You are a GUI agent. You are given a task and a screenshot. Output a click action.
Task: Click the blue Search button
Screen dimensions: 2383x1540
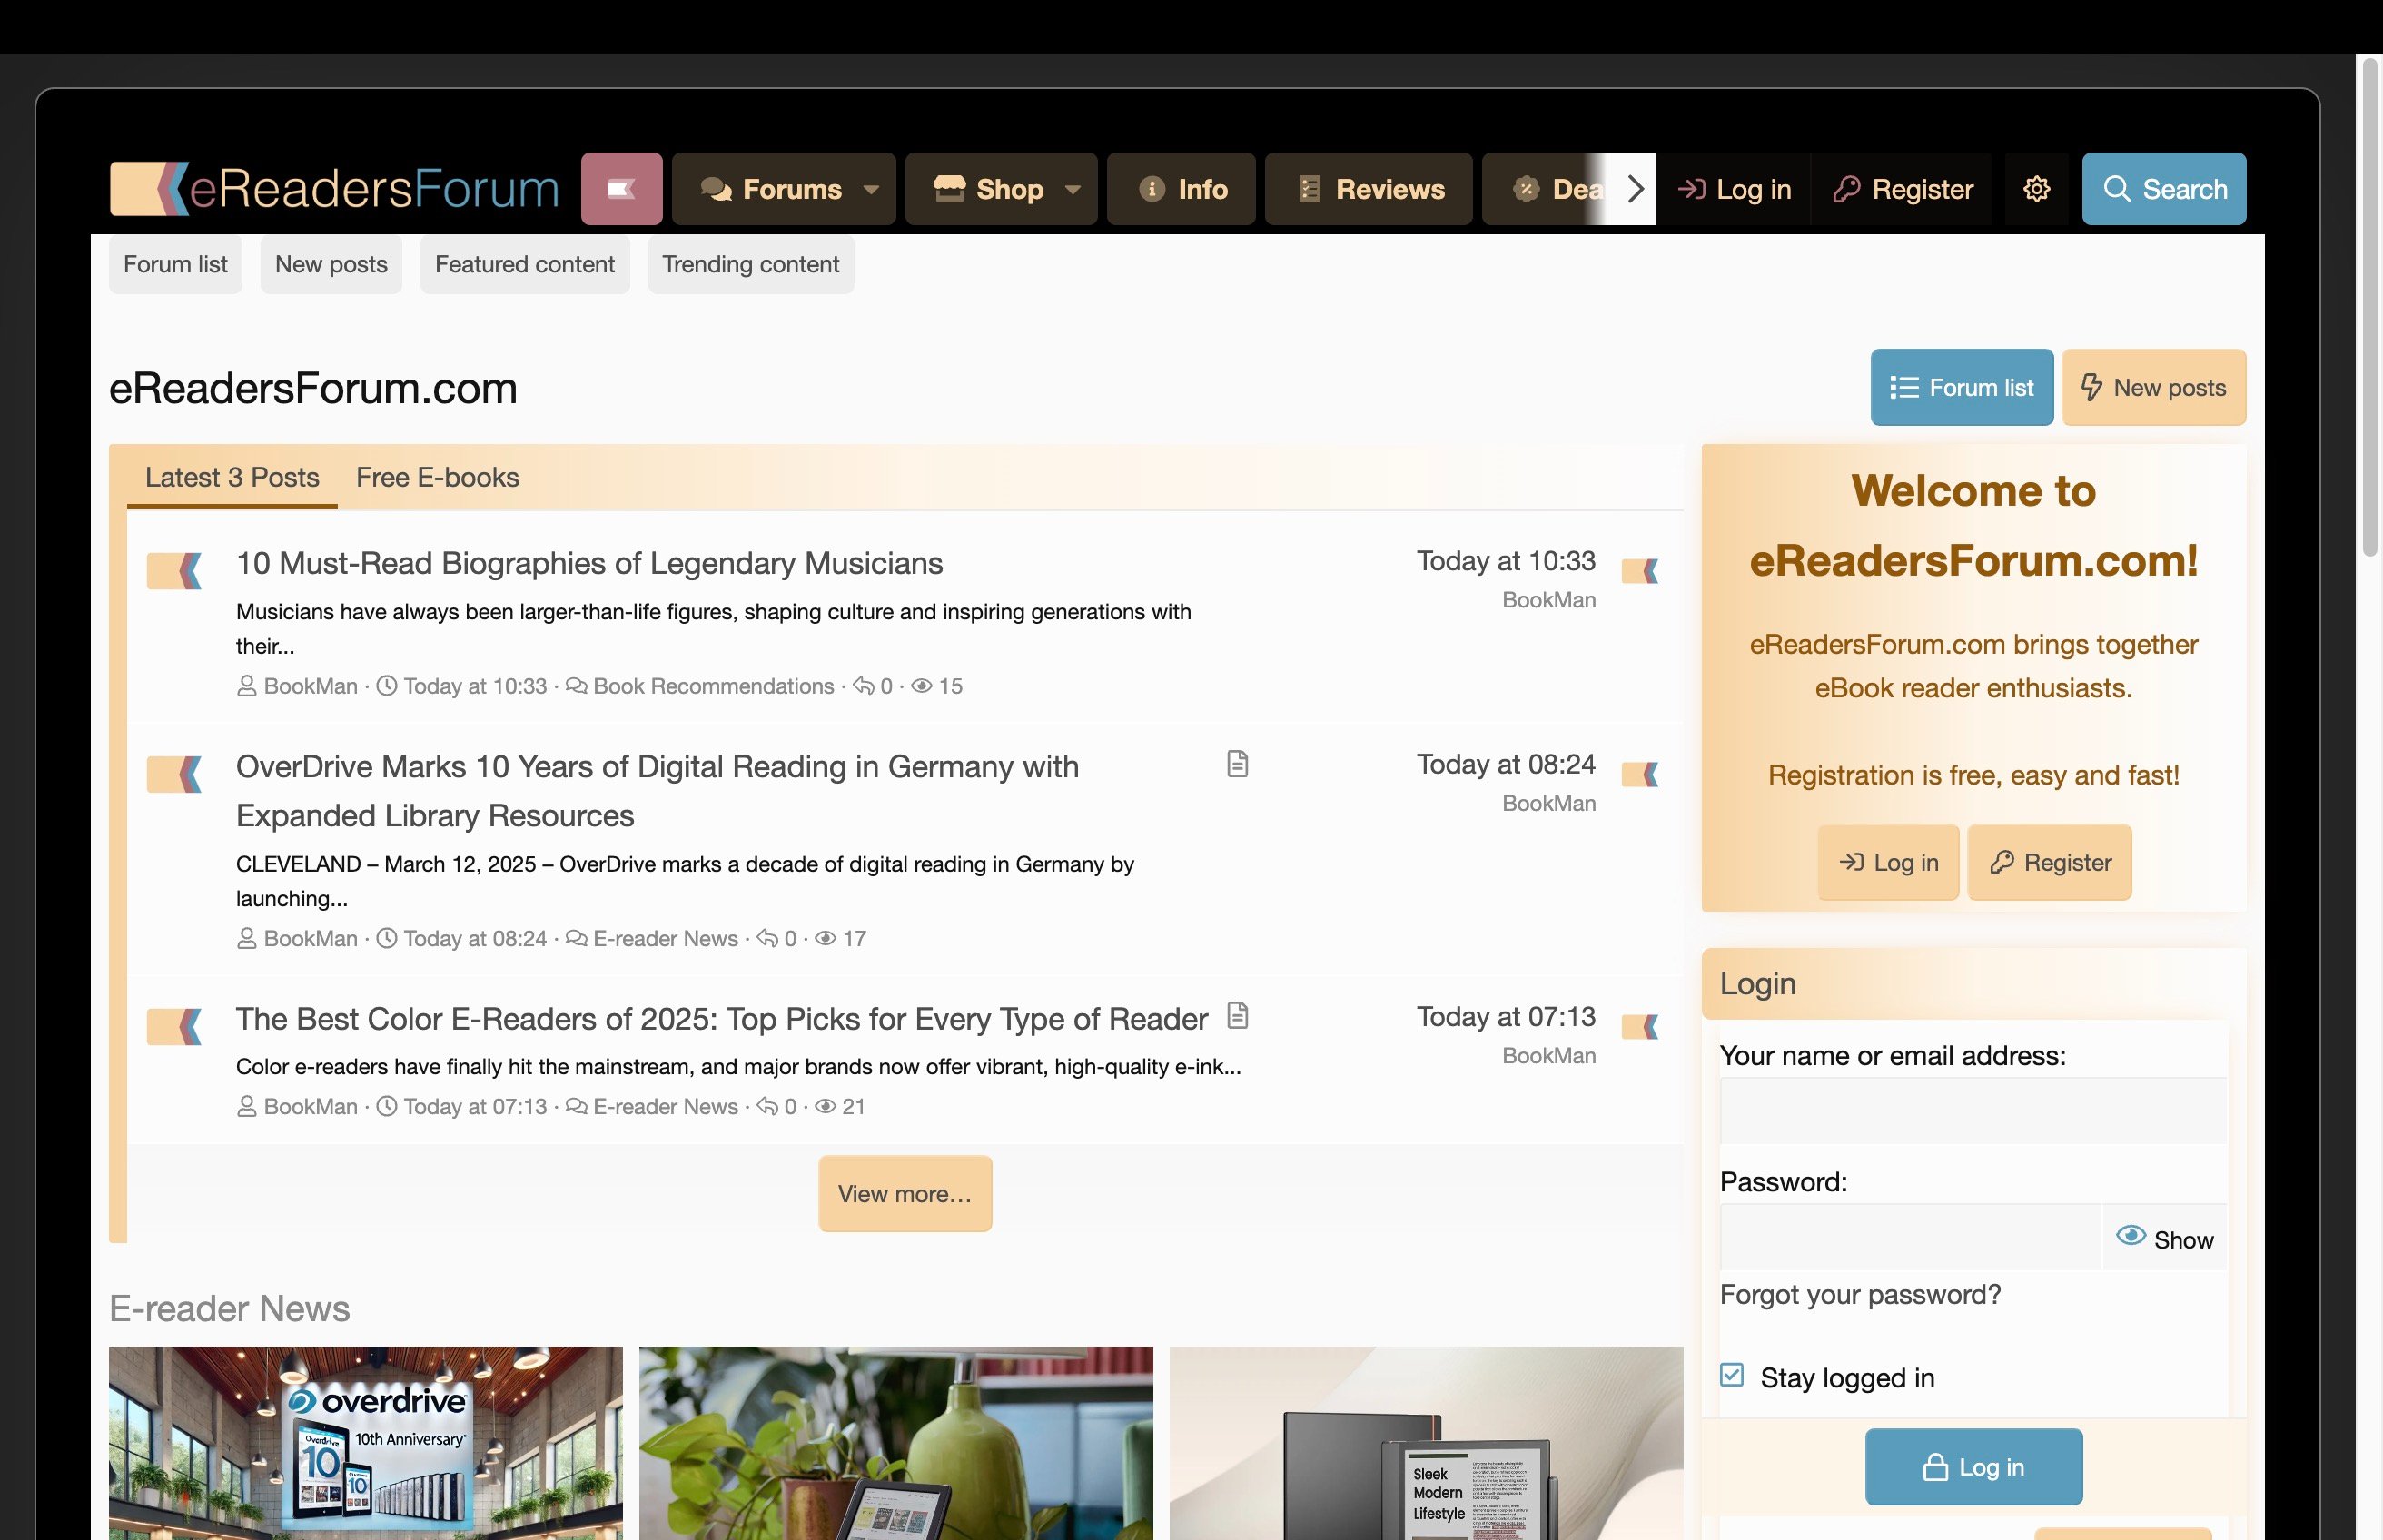point(2164,188)
